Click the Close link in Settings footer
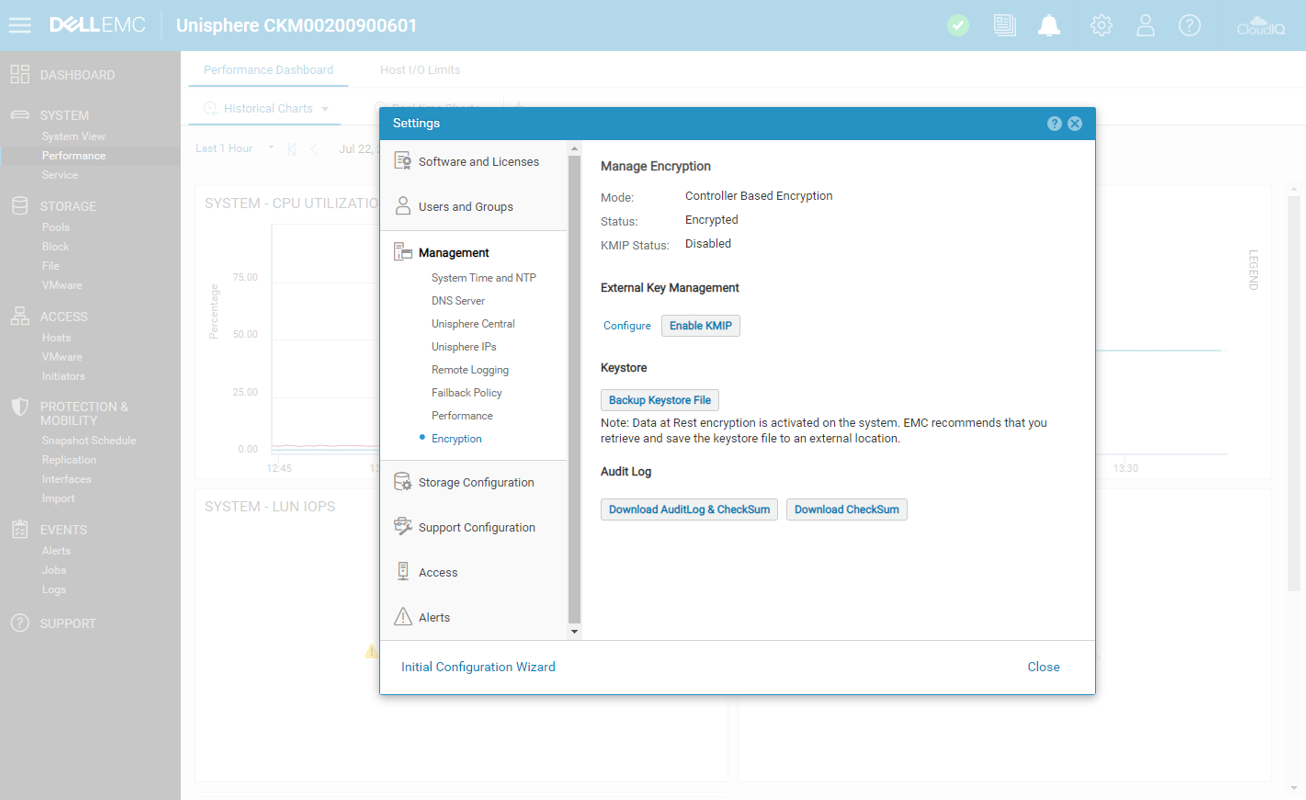The image size is (1306, 800). (x=1044, y=667)
